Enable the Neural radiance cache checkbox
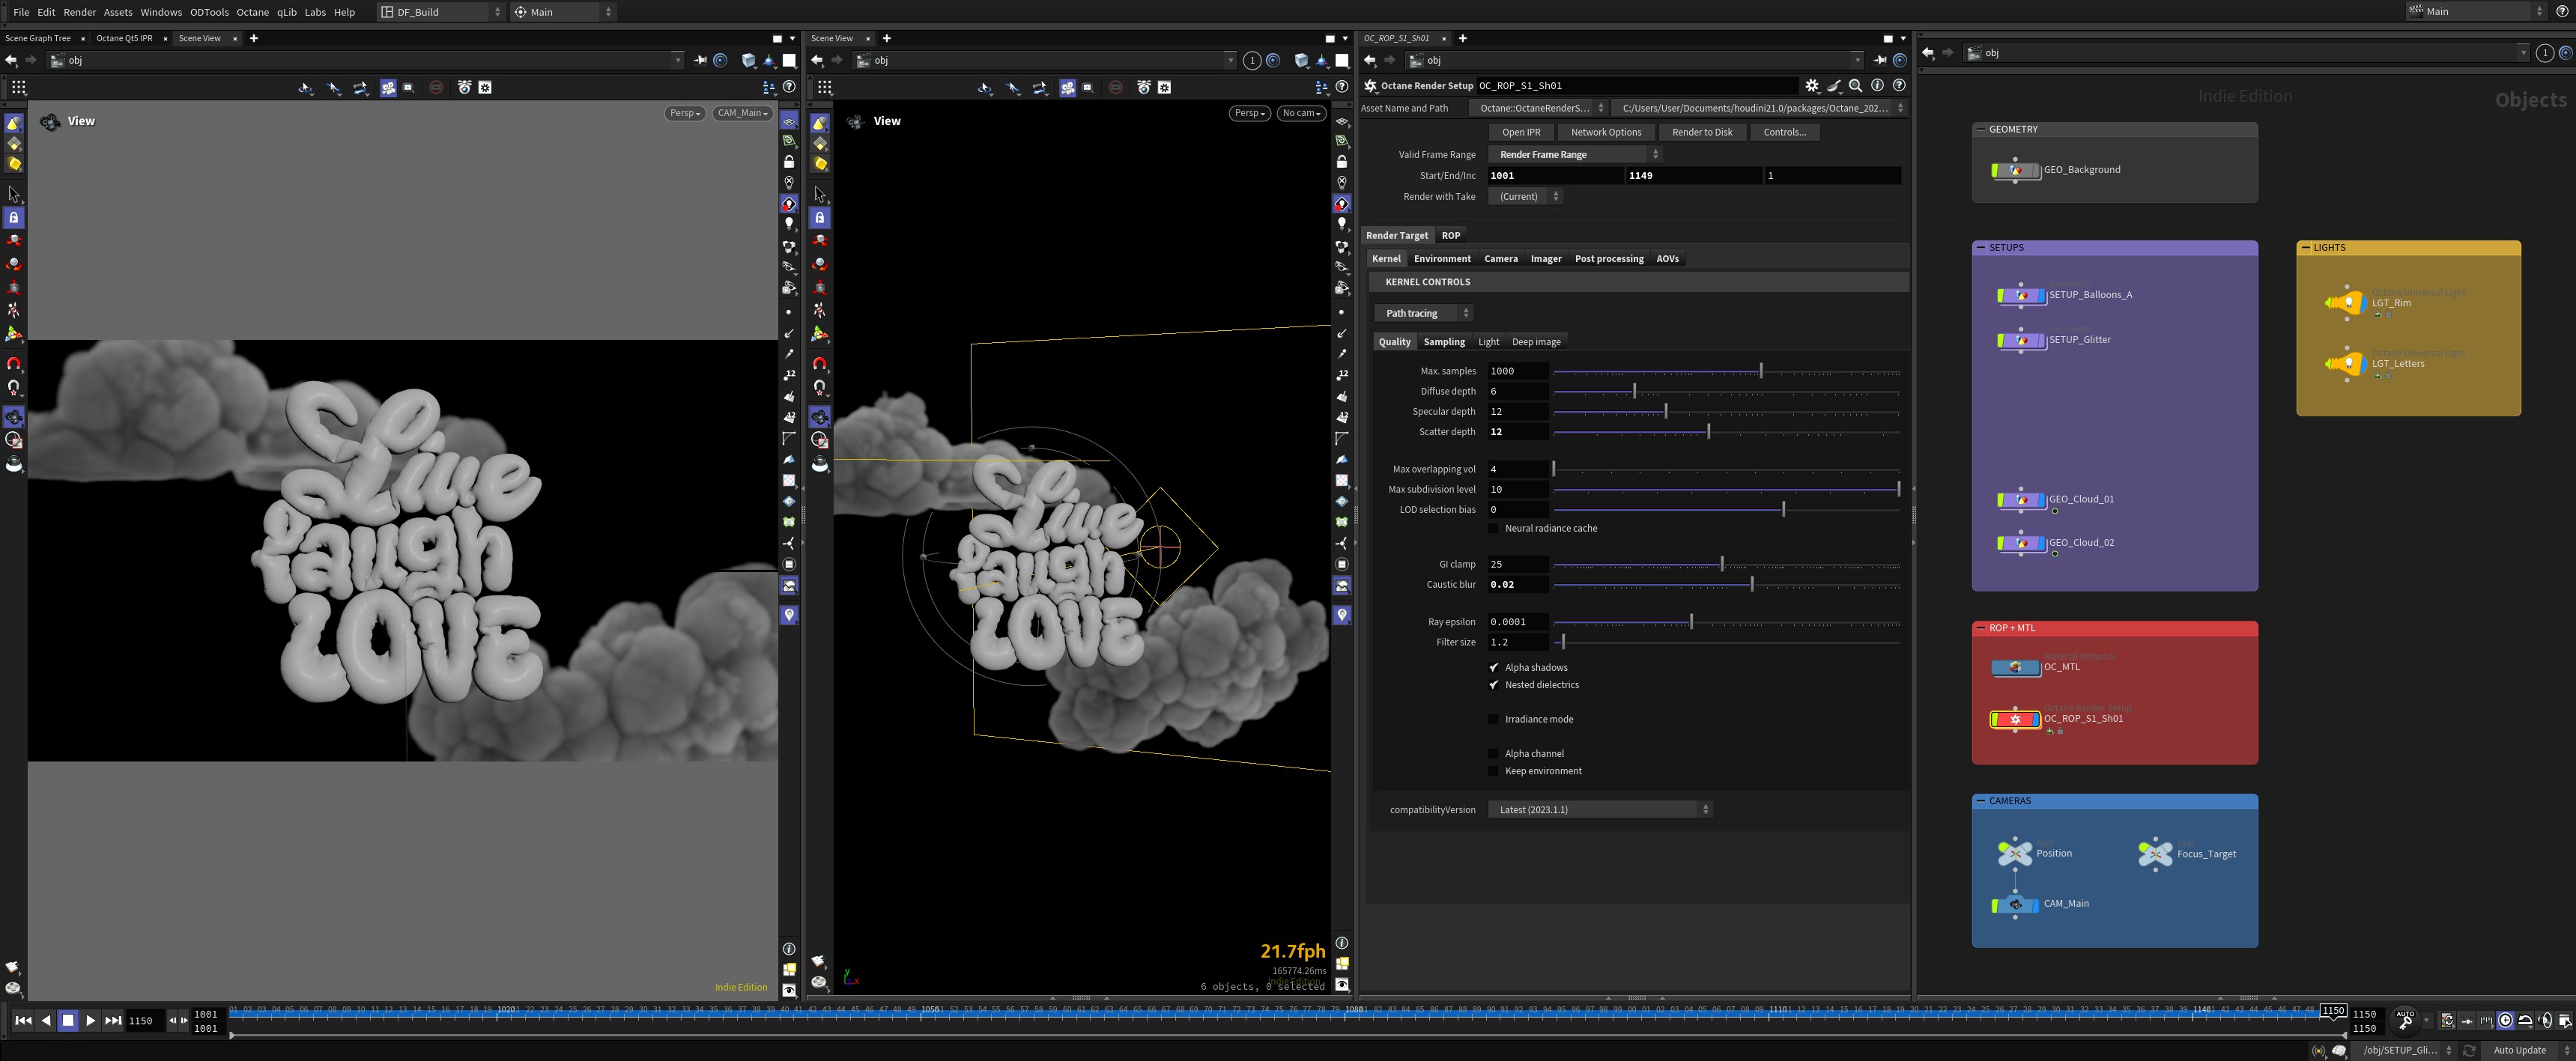The image size is (2576, 1061). coord(1494,529)
